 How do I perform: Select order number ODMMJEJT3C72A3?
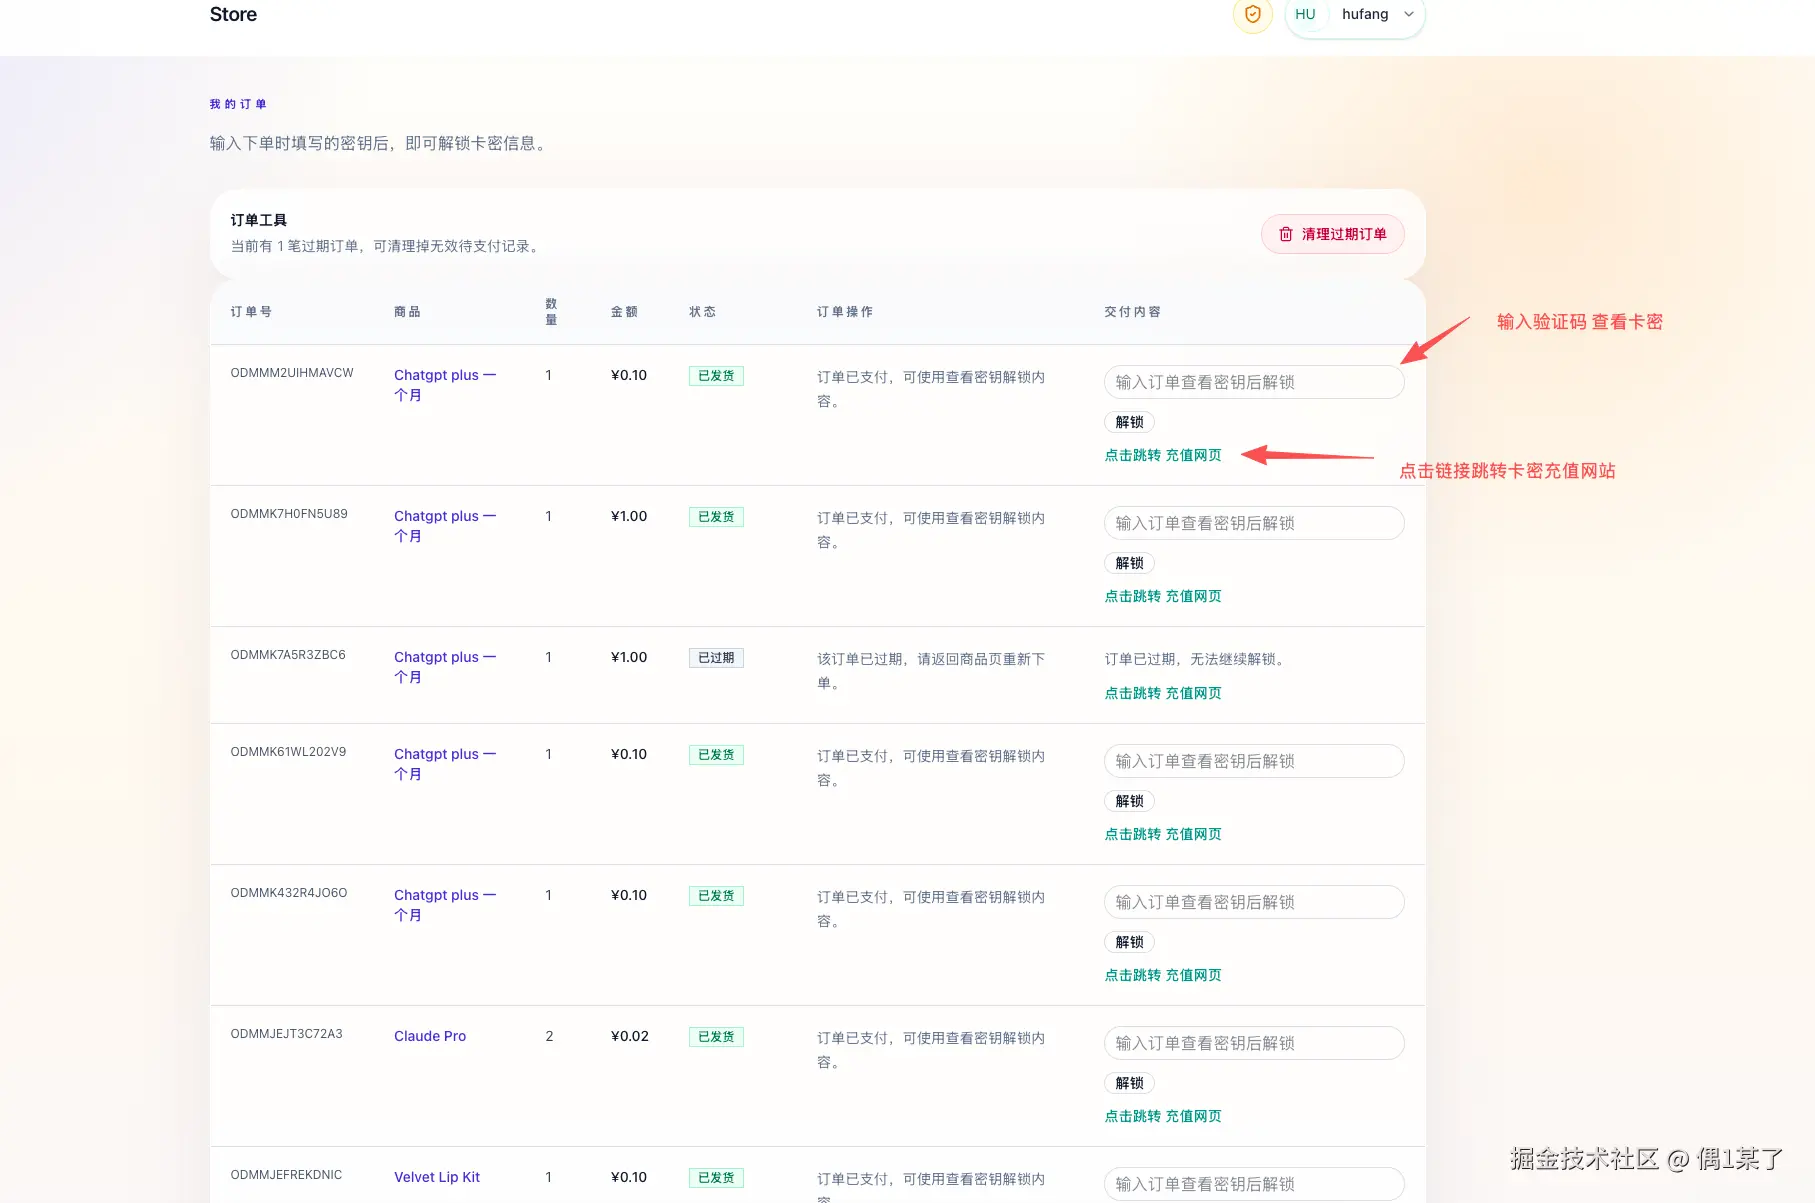tap(286, 1034)
